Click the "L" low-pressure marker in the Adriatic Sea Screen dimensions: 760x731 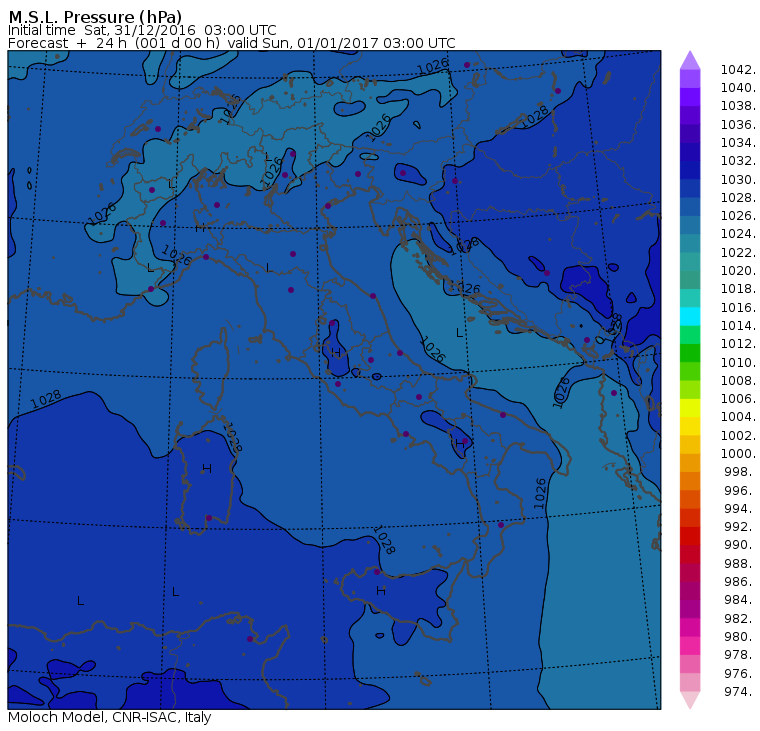(x=459, y=333)
